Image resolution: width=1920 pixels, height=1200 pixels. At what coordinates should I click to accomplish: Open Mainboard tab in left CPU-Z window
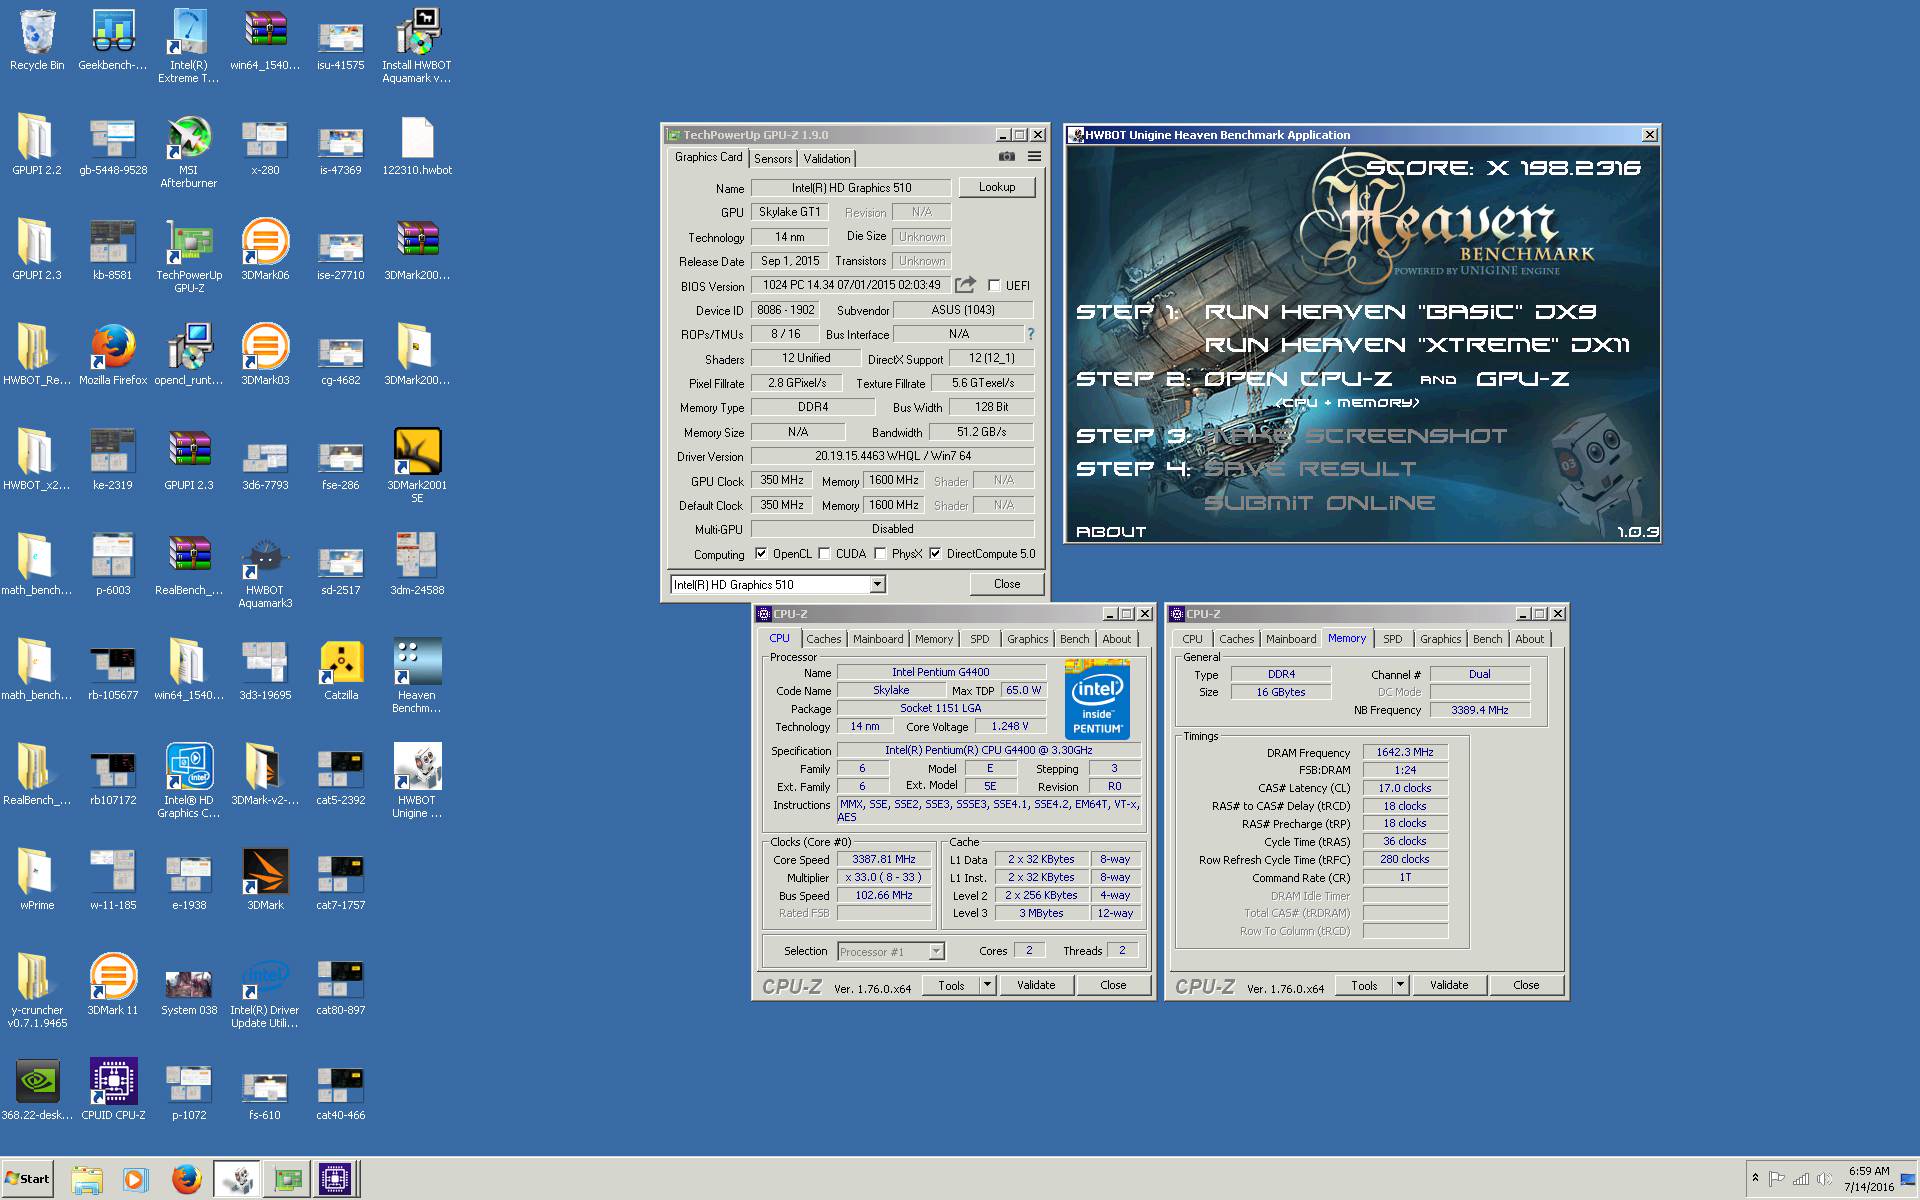(x=878, y=639)
